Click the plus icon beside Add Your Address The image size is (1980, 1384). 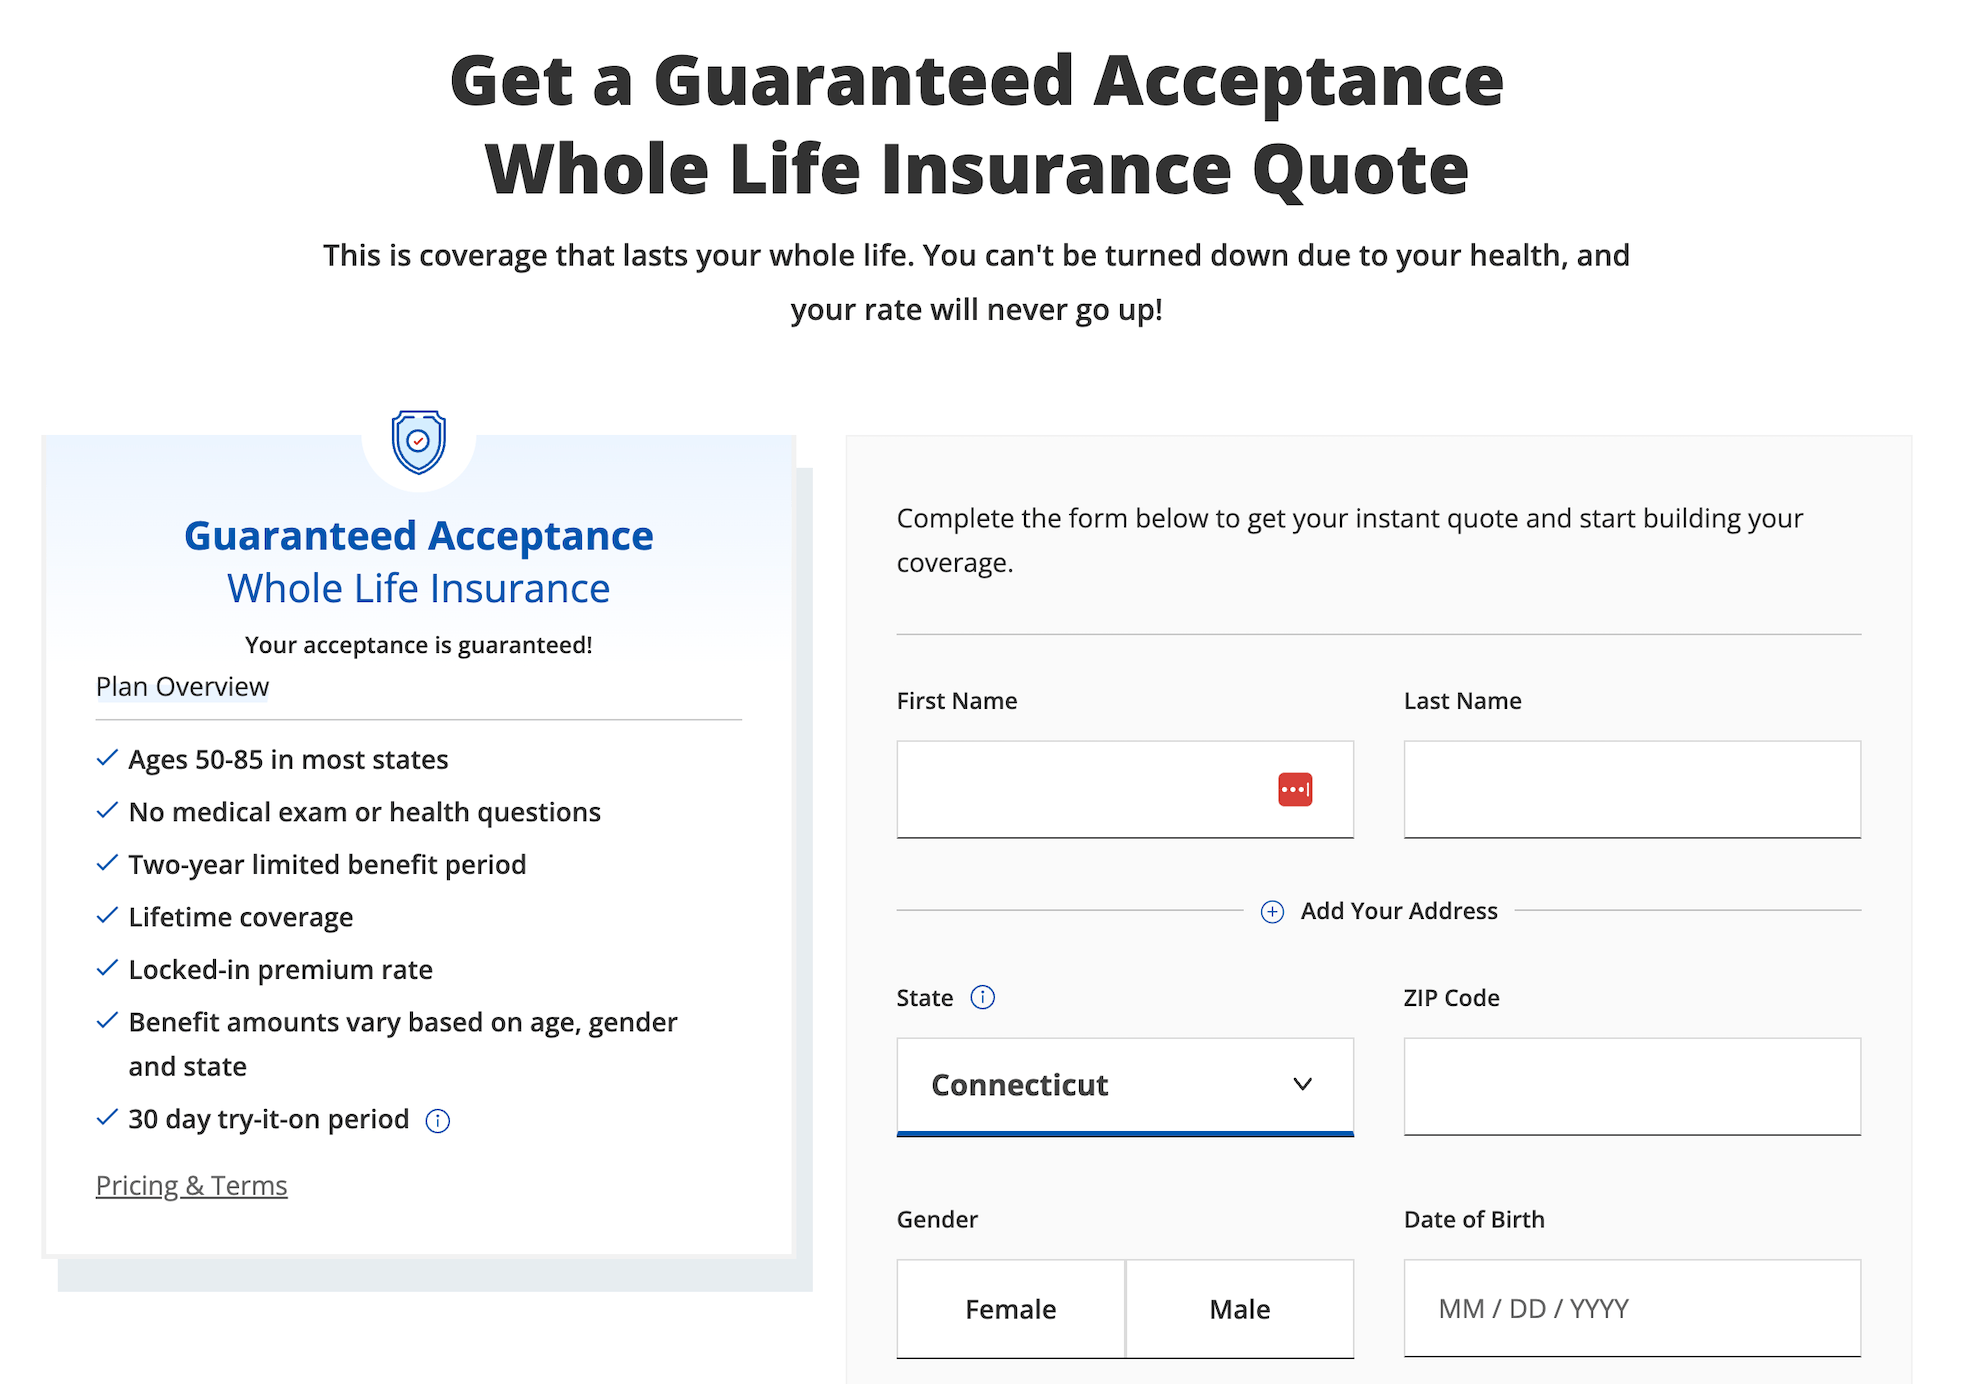pos(1272,911)
